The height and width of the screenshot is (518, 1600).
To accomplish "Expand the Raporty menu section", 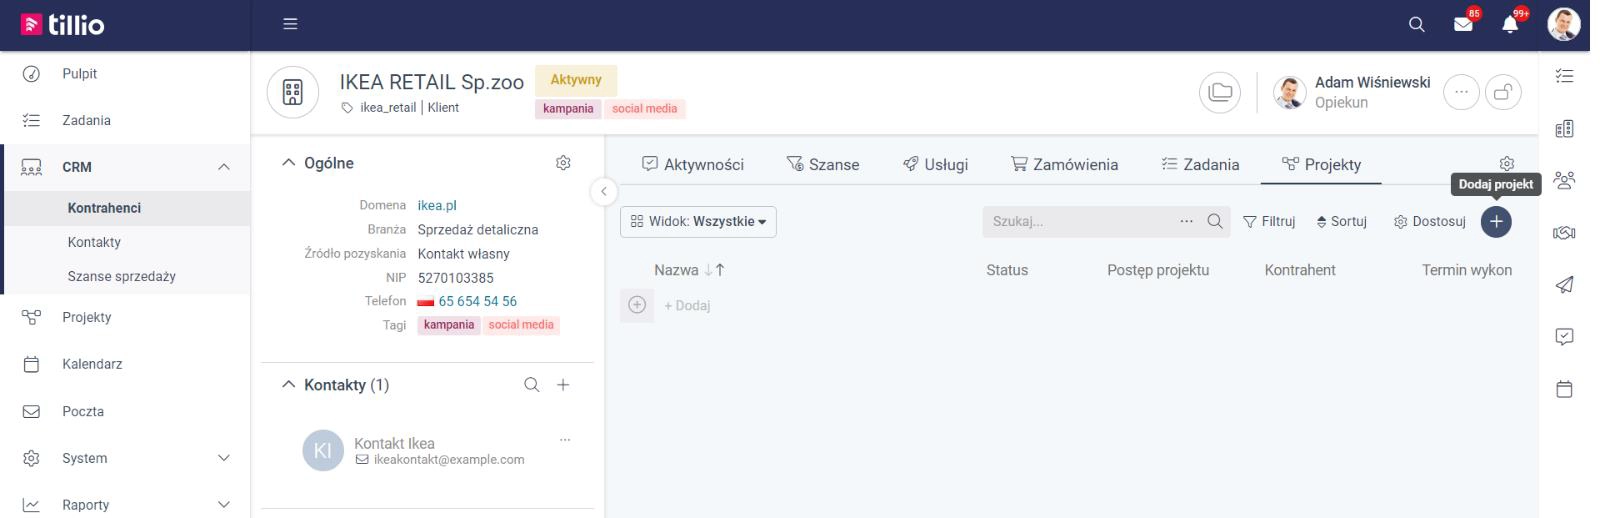I will (x=224, y=505).
